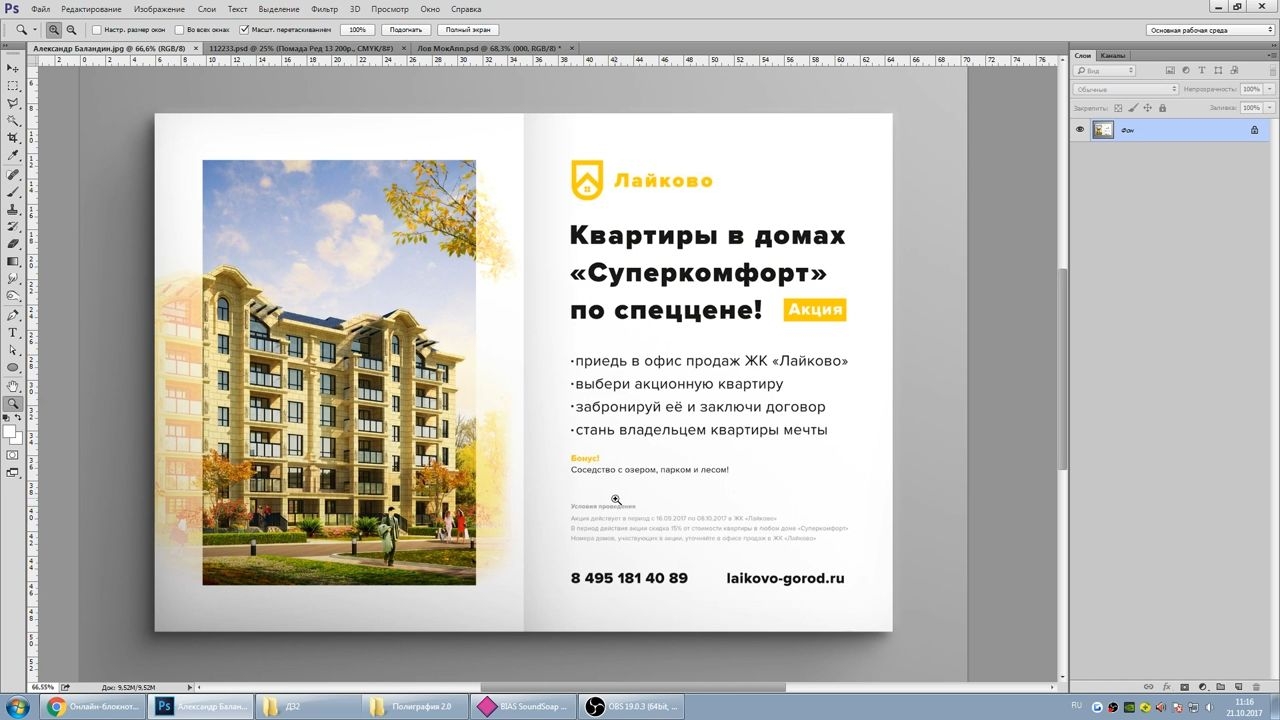Click the delete layer trash icon
The width and height of the screenshot is (1280, 720).
[1255, 687]
